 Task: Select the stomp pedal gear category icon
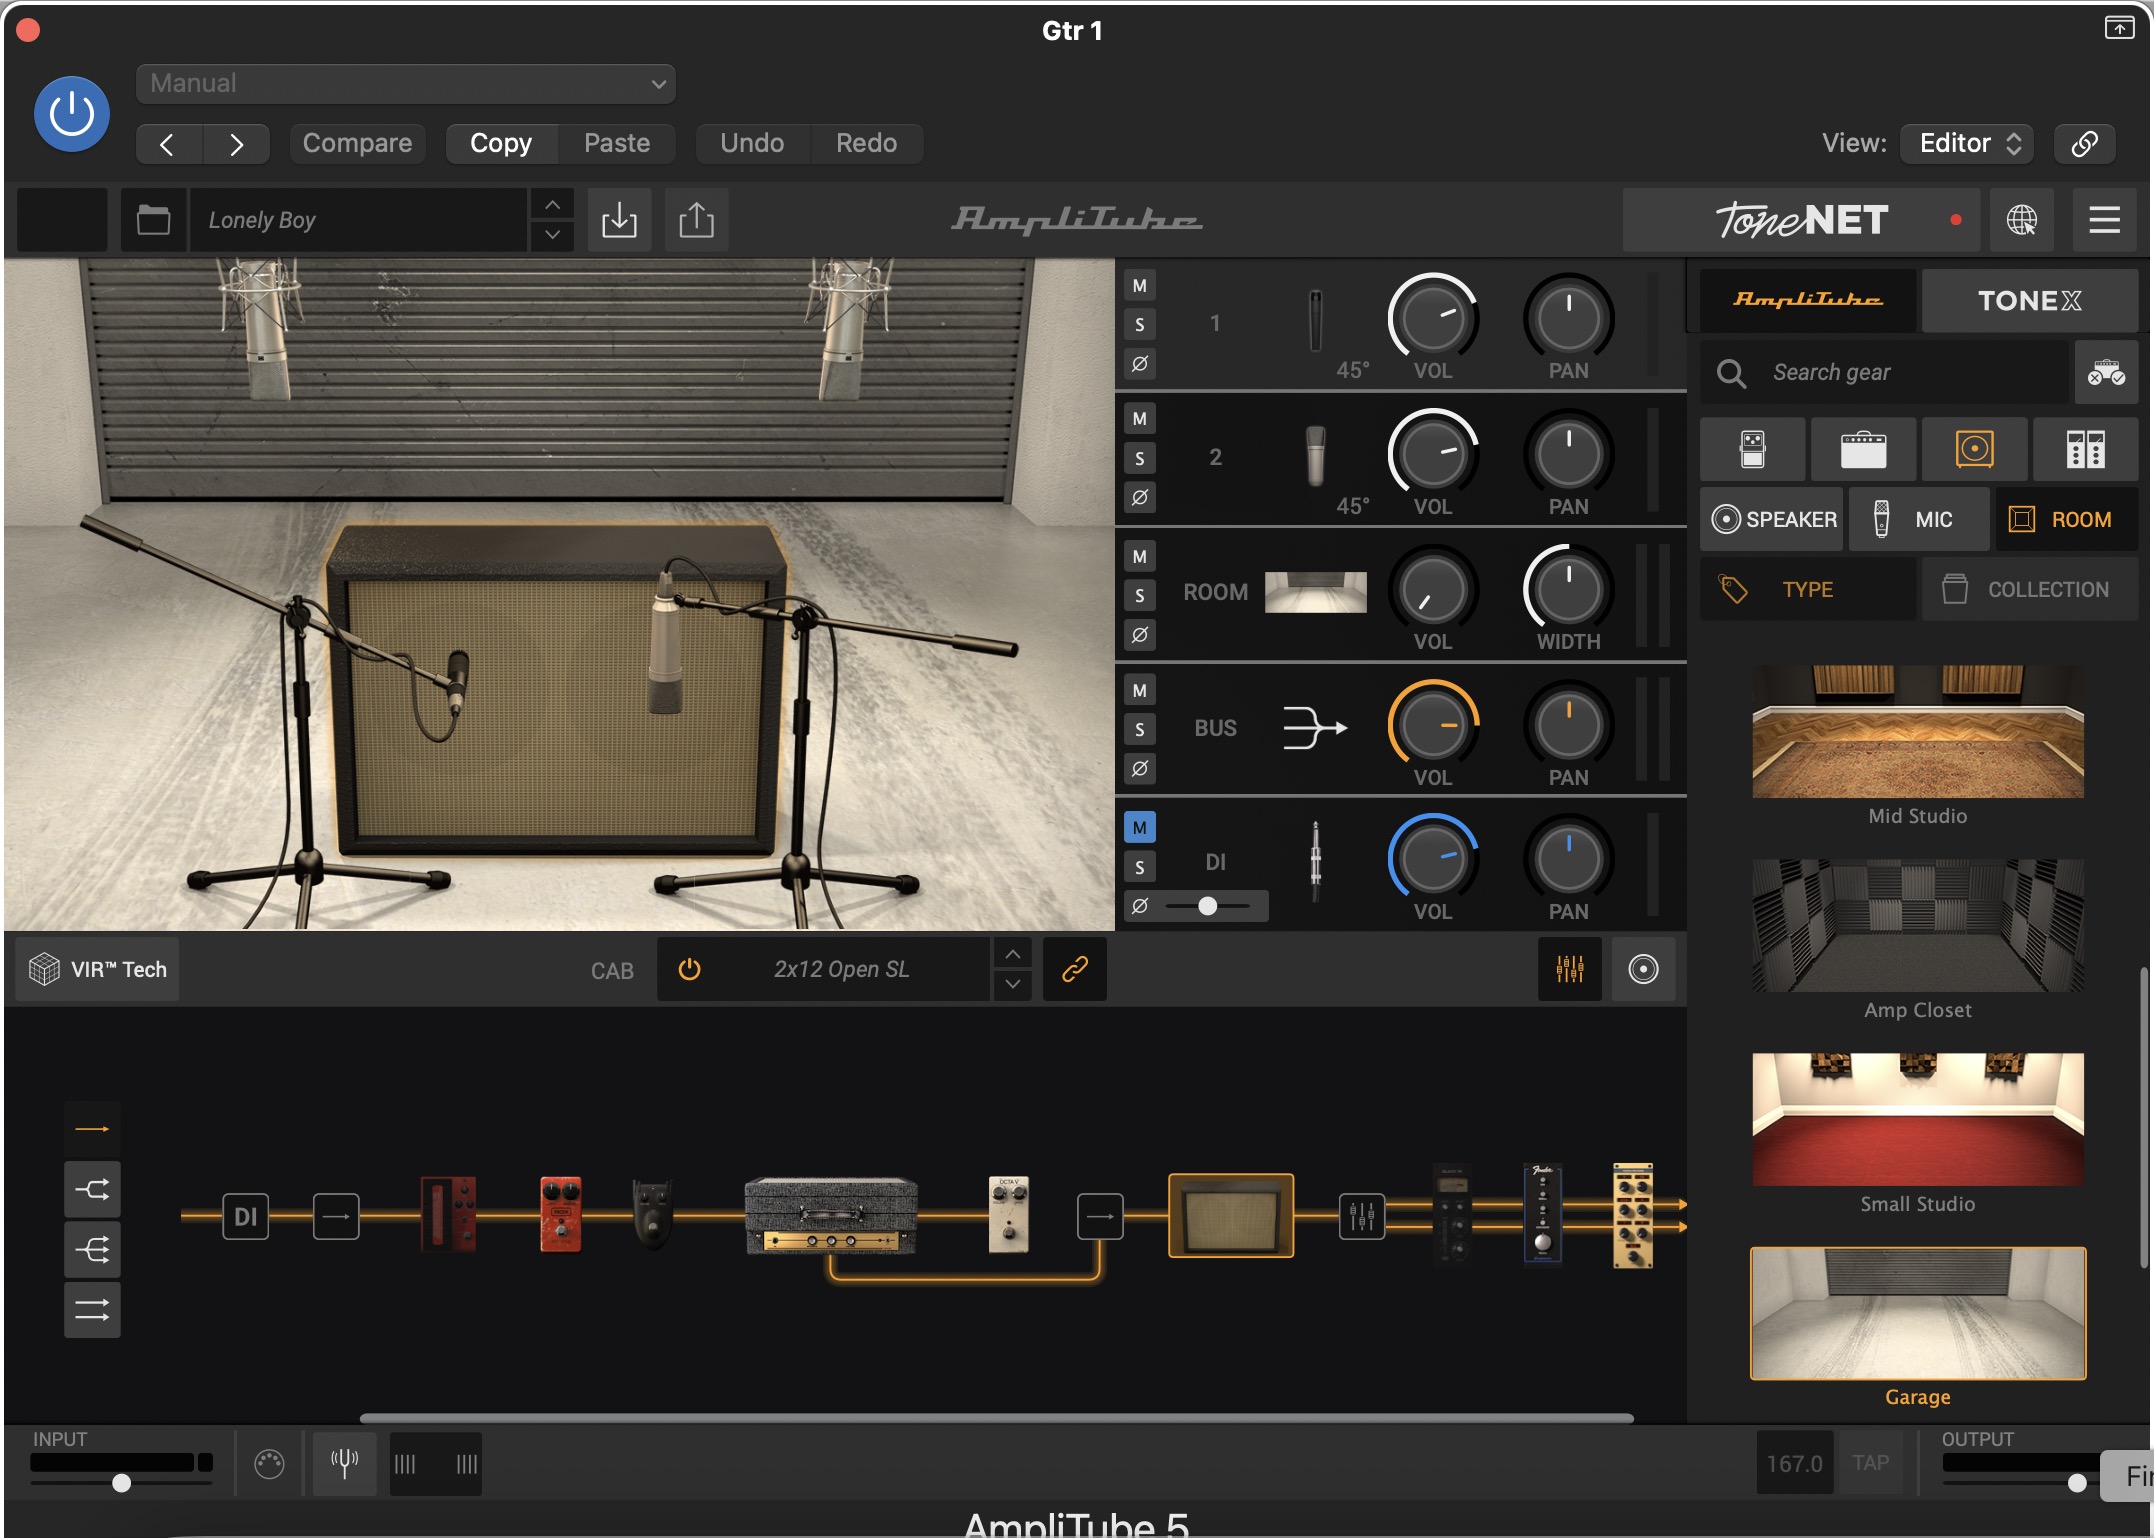pyautogui.click(x=1752, y=450)
